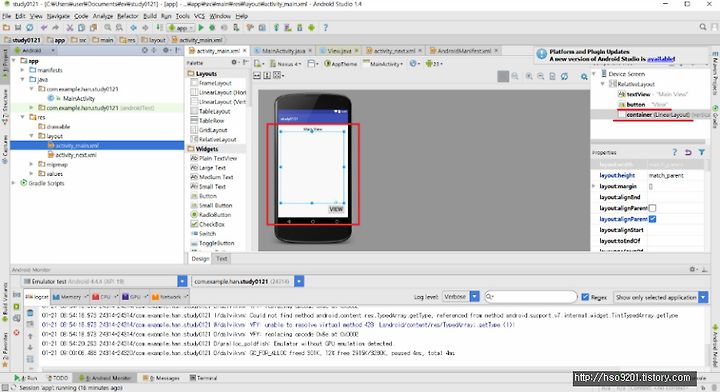Click the Properties help question mark icon
720x392 pixels.
pos(675,152)
